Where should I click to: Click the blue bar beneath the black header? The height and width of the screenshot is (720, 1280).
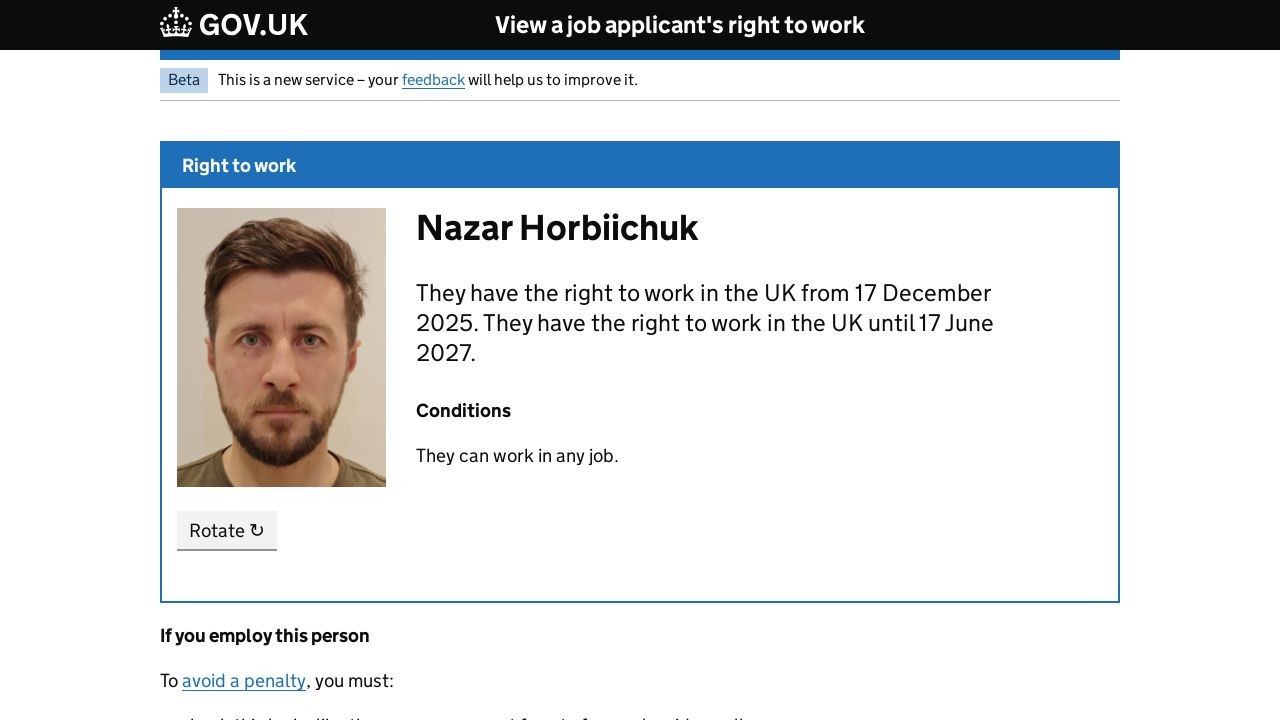[x=640, y=55]
